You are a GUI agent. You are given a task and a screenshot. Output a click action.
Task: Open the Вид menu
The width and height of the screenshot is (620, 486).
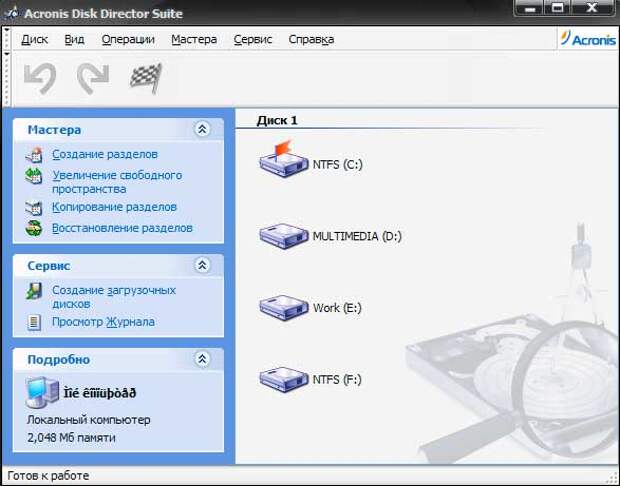pyautogui.click(x=74, y=40)
